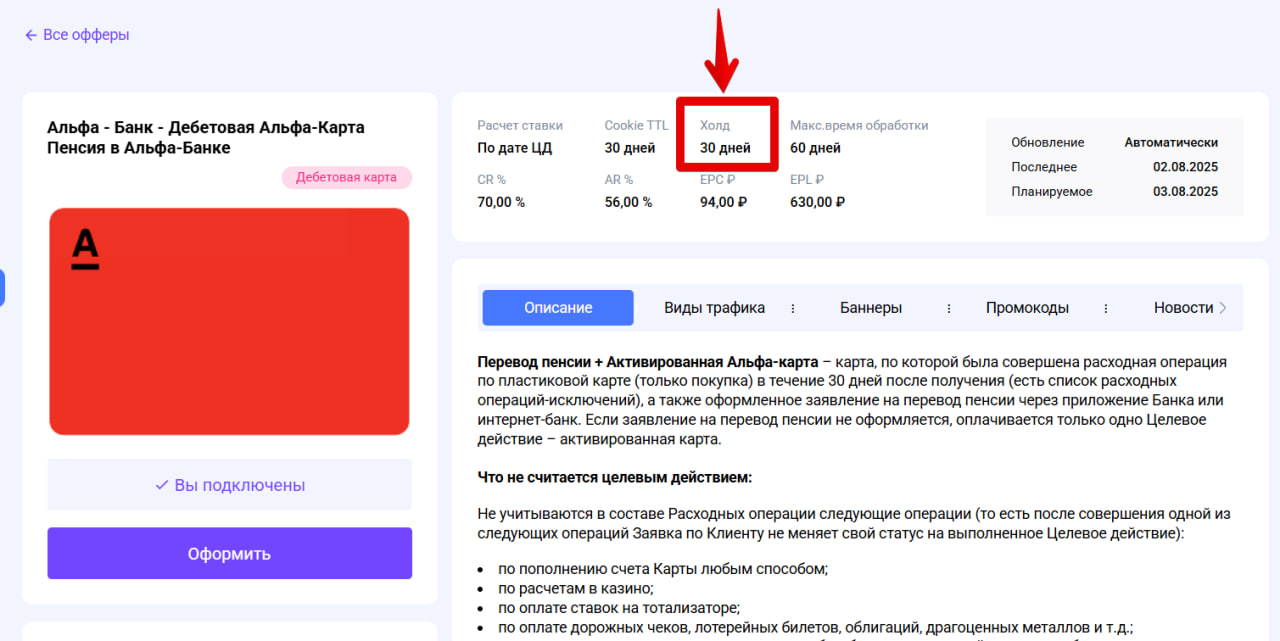
Task: Click the pink Дебетовая карта badge
Action: click(346, 178)
